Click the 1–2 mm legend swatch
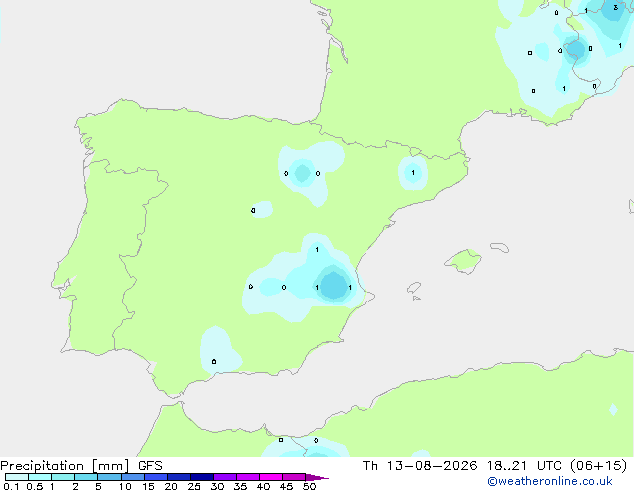Viewport: 634px width, 490px height. click(x=63, y=477)
